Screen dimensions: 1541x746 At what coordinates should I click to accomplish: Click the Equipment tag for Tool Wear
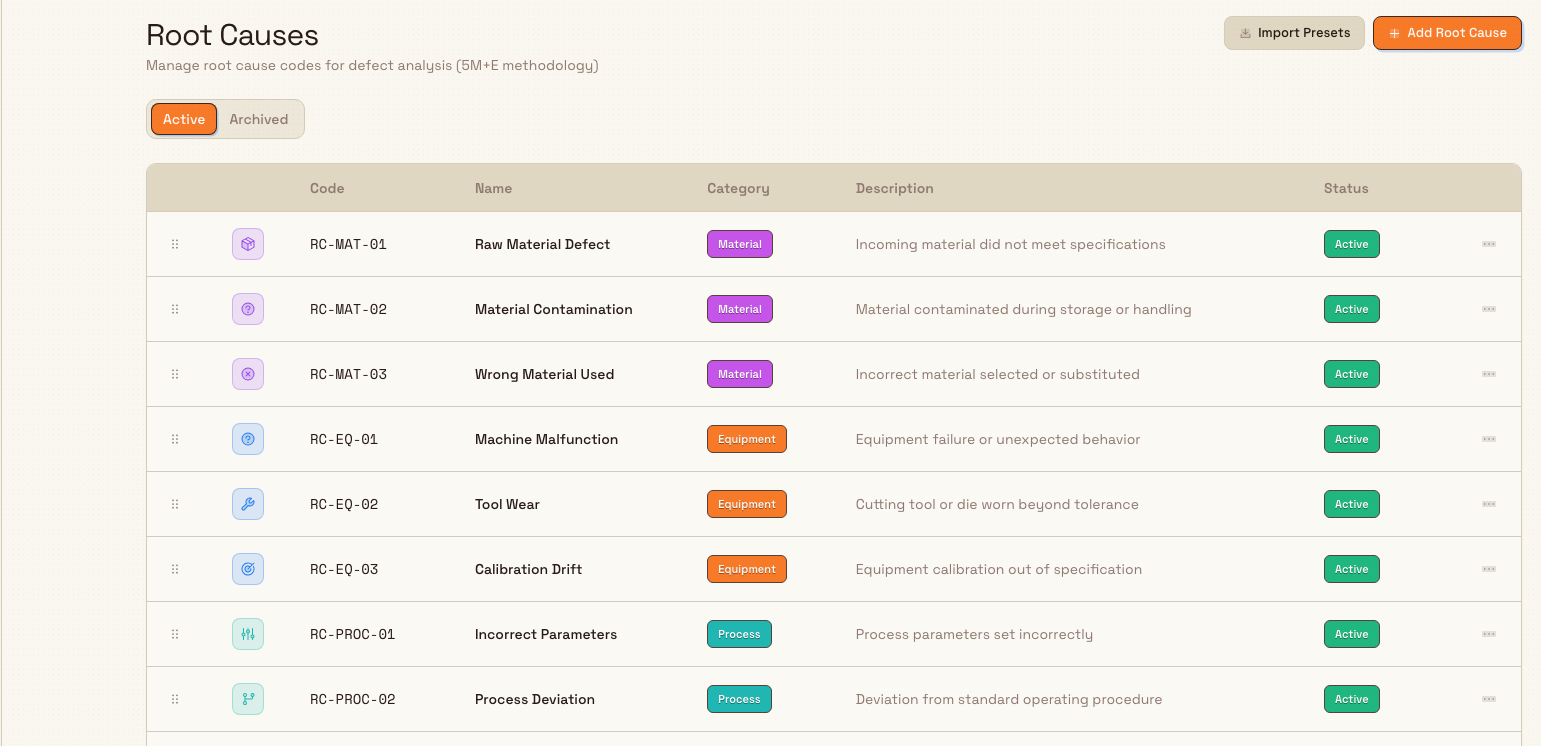tap(747, 504)
